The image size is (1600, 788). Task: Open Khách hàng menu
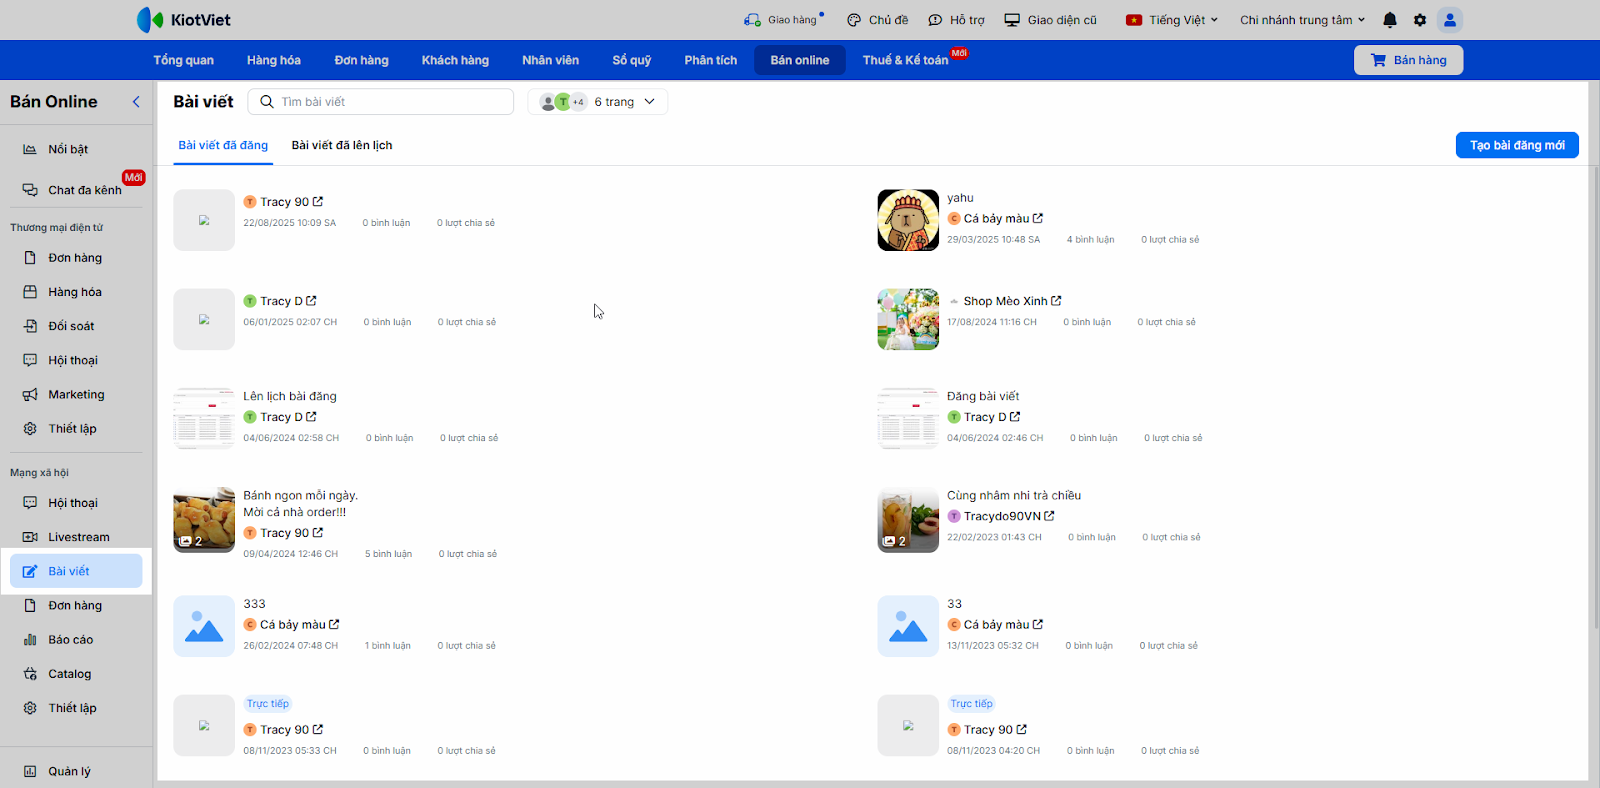(455, 60)
